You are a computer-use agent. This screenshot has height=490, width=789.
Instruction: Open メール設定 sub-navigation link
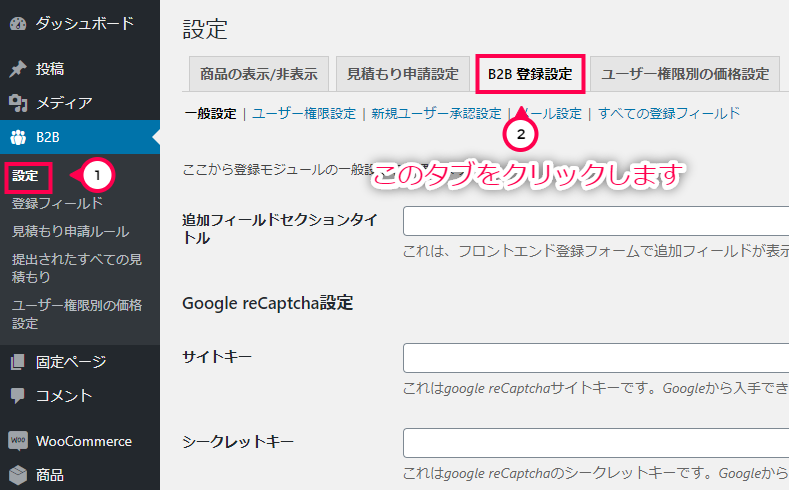tap(549, 114)
